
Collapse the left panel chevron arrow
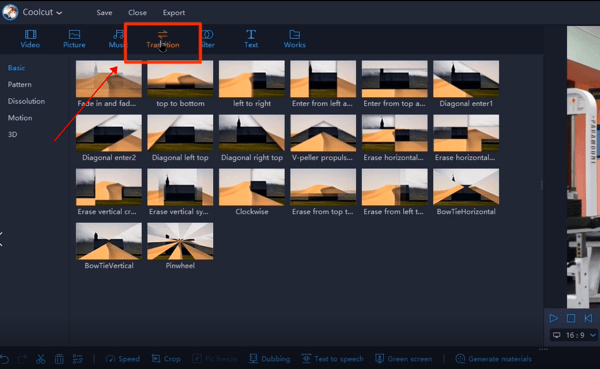point(2,239)
